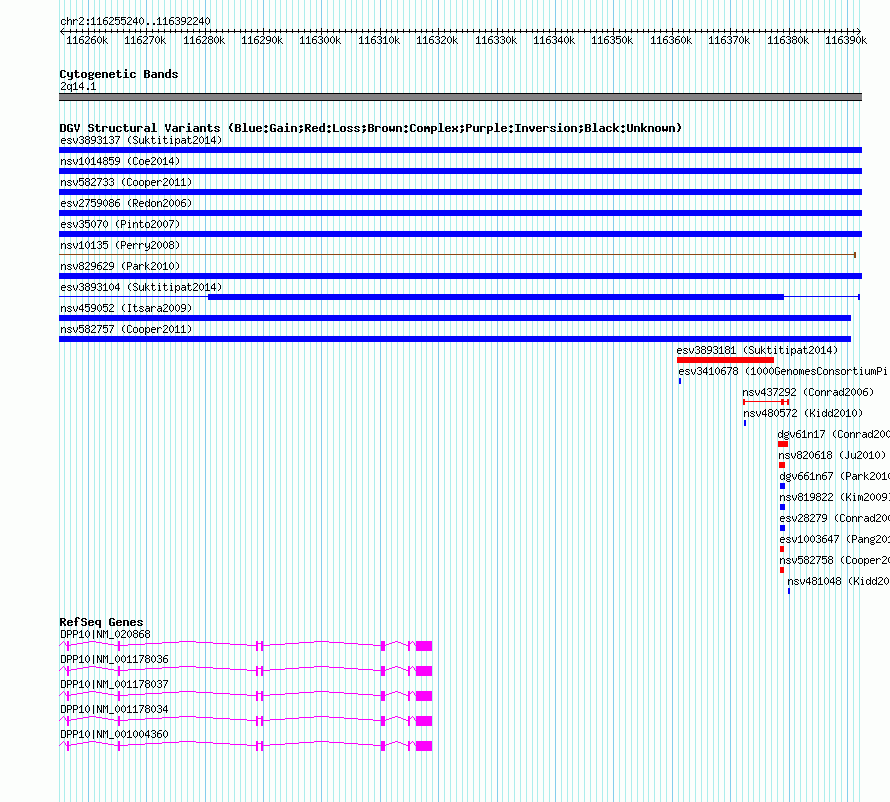Click the 116350k ruler position

(x=612, y=40)
